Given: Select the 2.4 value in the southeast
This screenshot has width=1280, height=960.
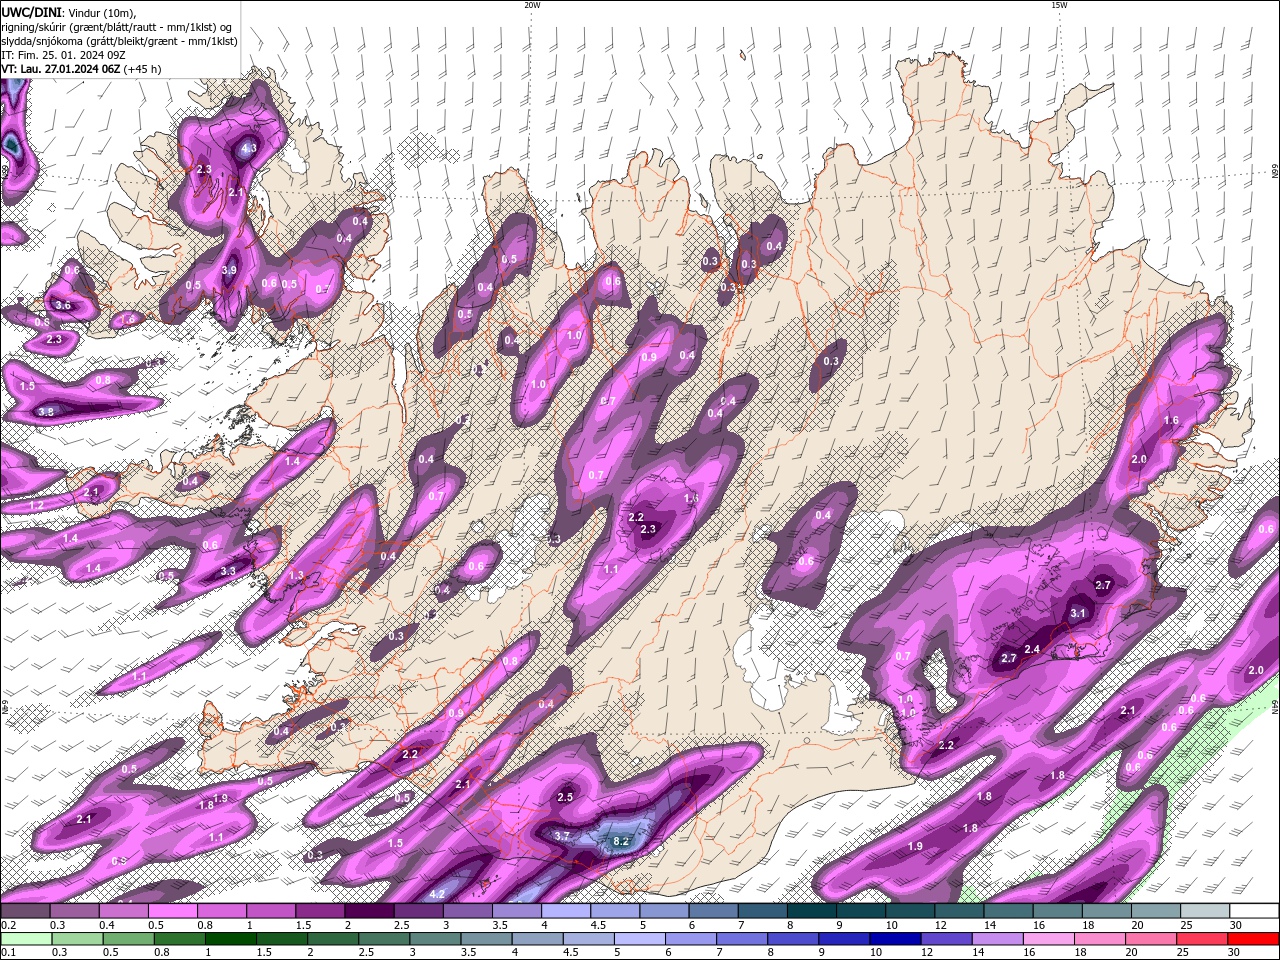Looking at the screenshot, I should pyautogui.click(x=1032, y=649).
